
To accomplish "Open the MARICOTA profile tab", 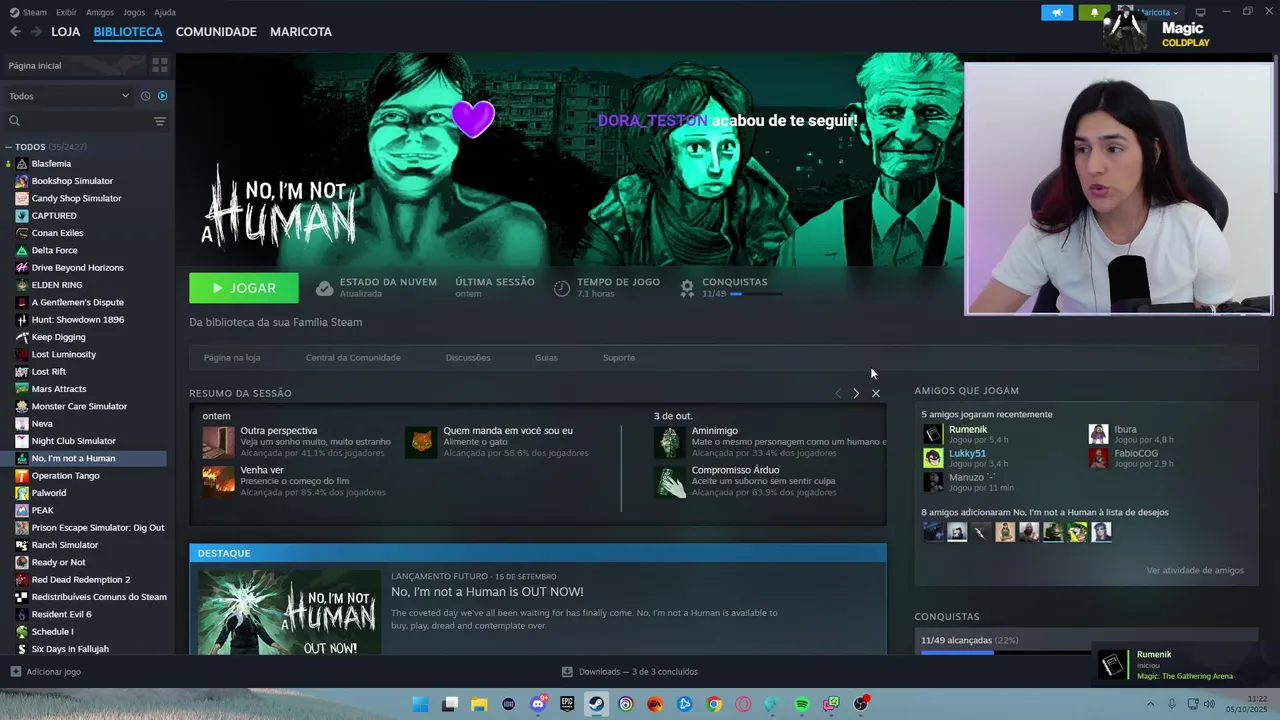I will pyautogui.click(x=301, y=32).
